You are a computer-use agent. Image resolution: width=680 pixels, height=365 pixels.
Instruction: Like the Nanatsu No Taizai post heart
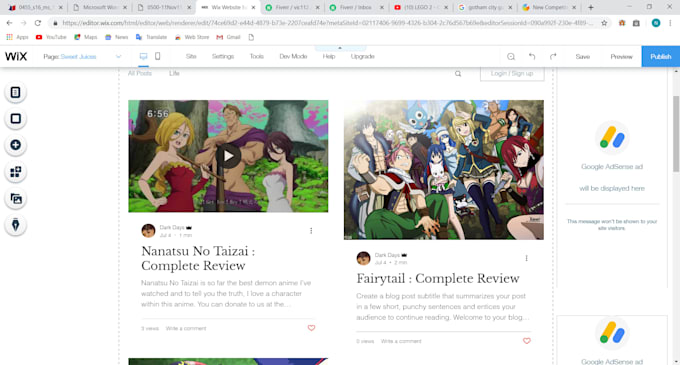[311, 328]
